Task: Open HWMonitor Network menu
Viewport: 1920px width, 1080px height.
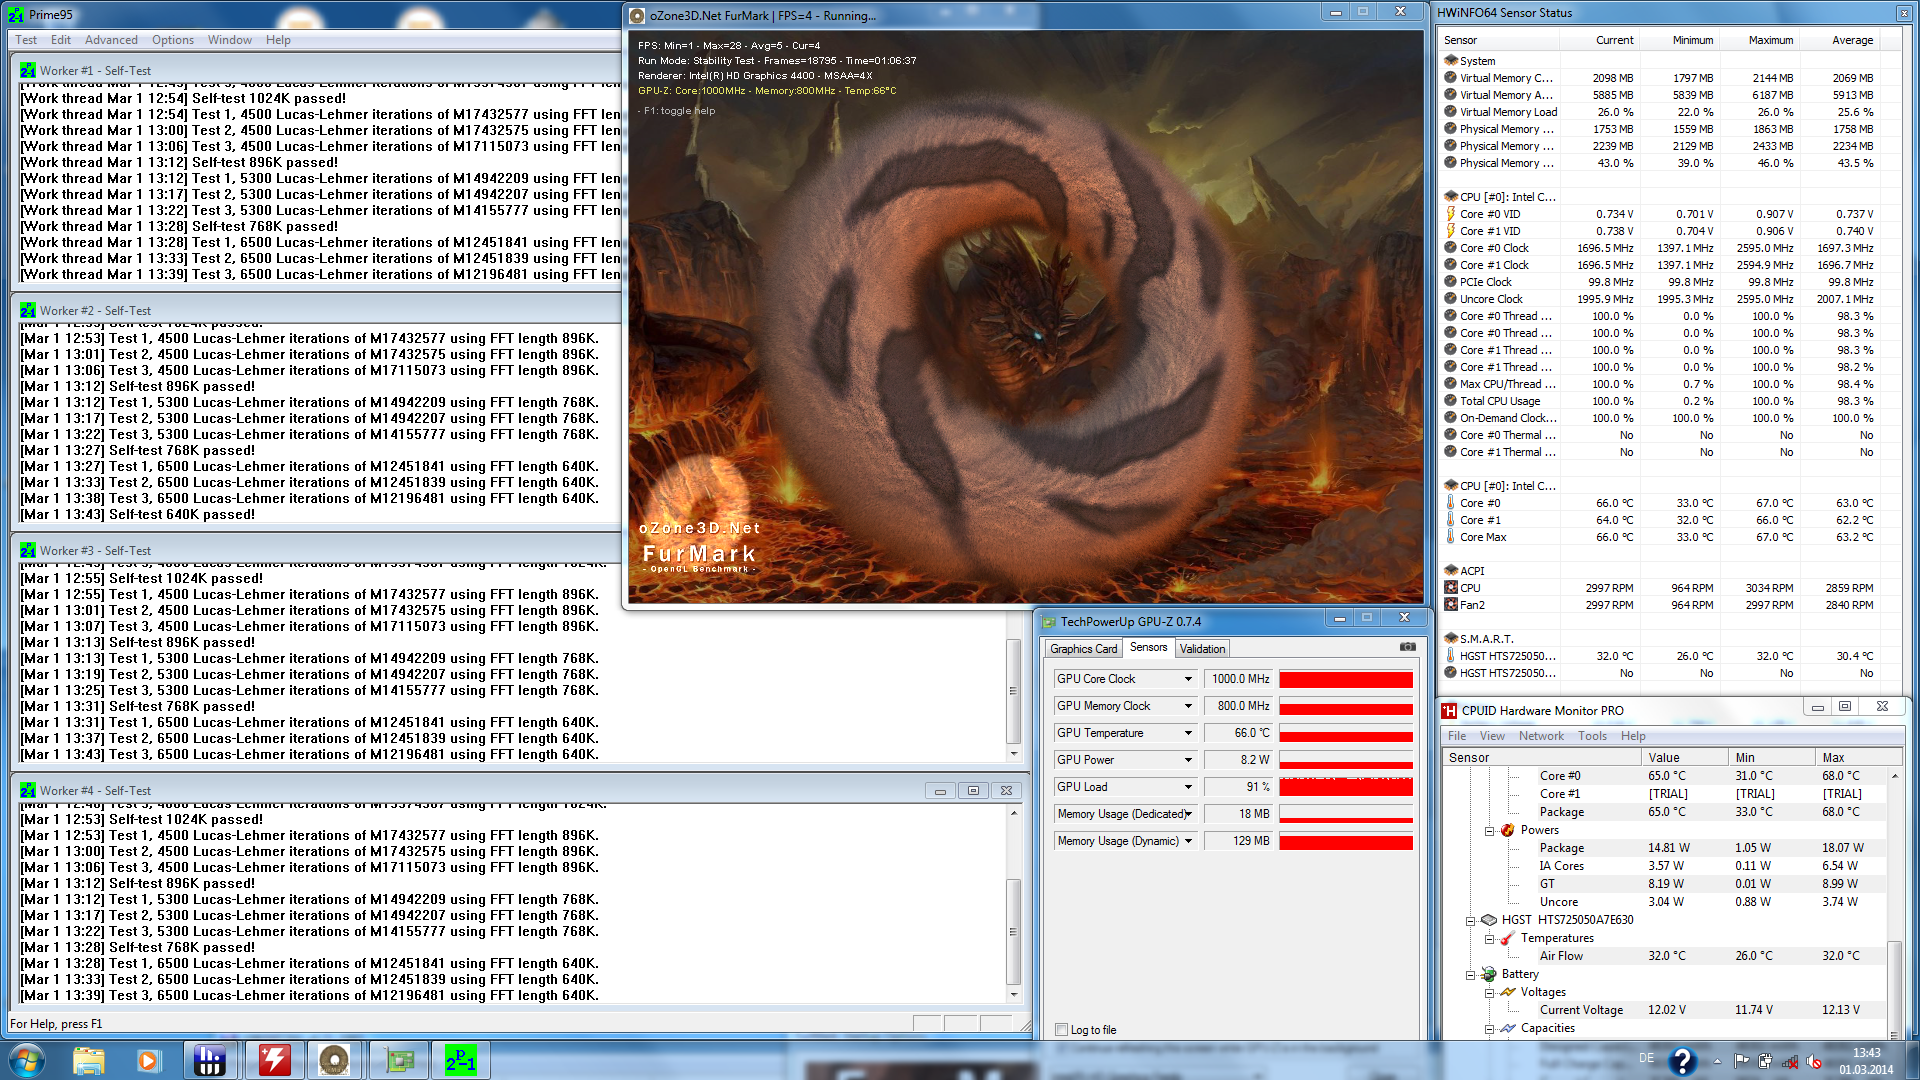Action: tap(1541, 736)
